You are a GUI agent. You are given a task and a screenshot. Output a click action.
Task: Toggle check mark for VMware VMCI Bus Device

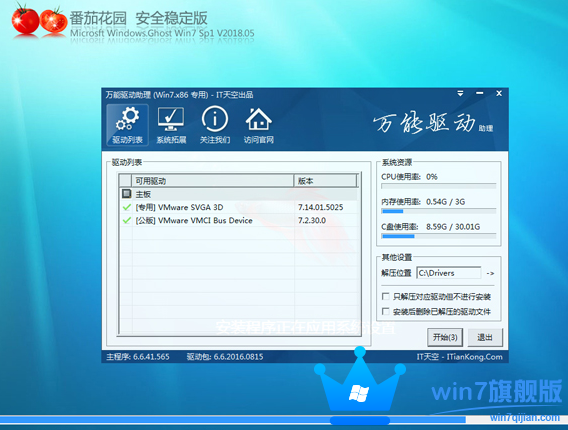(126, 220)
